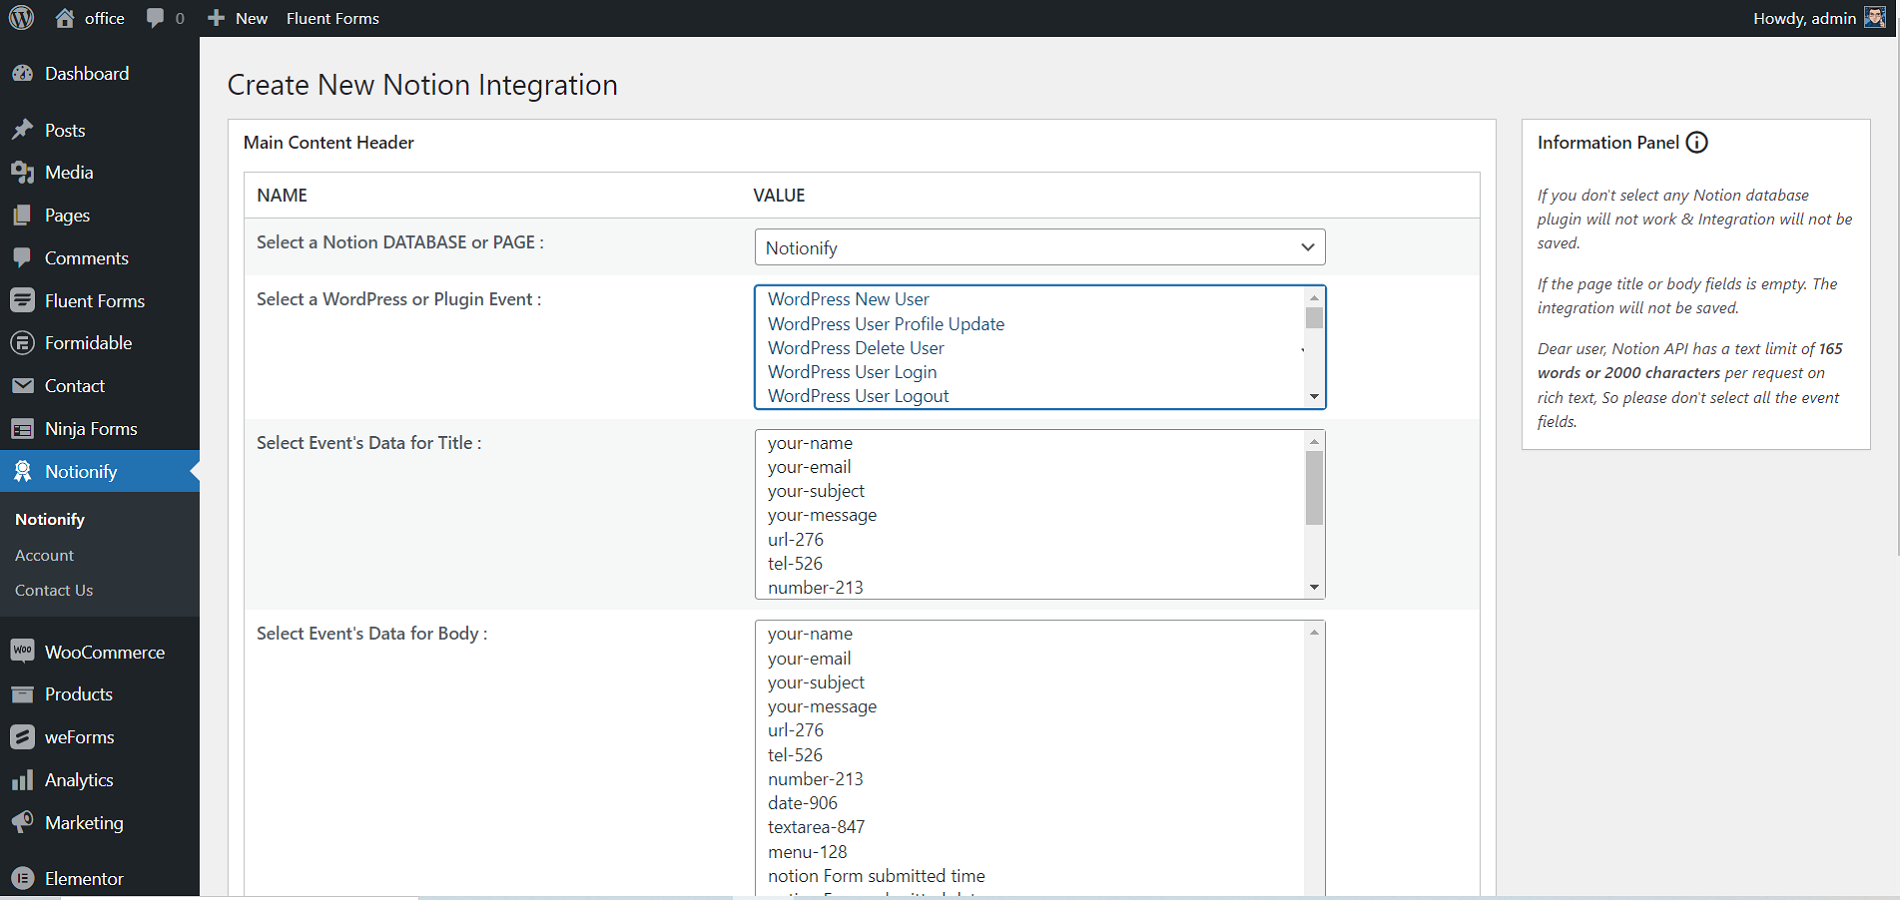The image size is (1900, 900).
Task: Open the Account submenu item
Action: pos(45,555)
